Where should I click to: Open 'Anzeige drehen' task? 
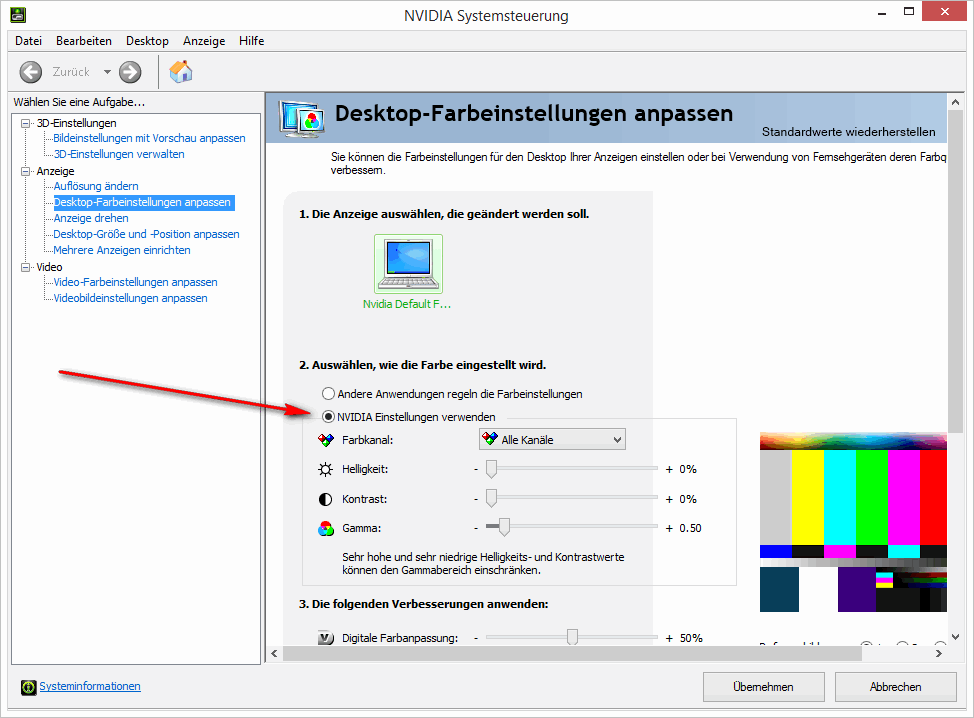click(x=91, y=219)
